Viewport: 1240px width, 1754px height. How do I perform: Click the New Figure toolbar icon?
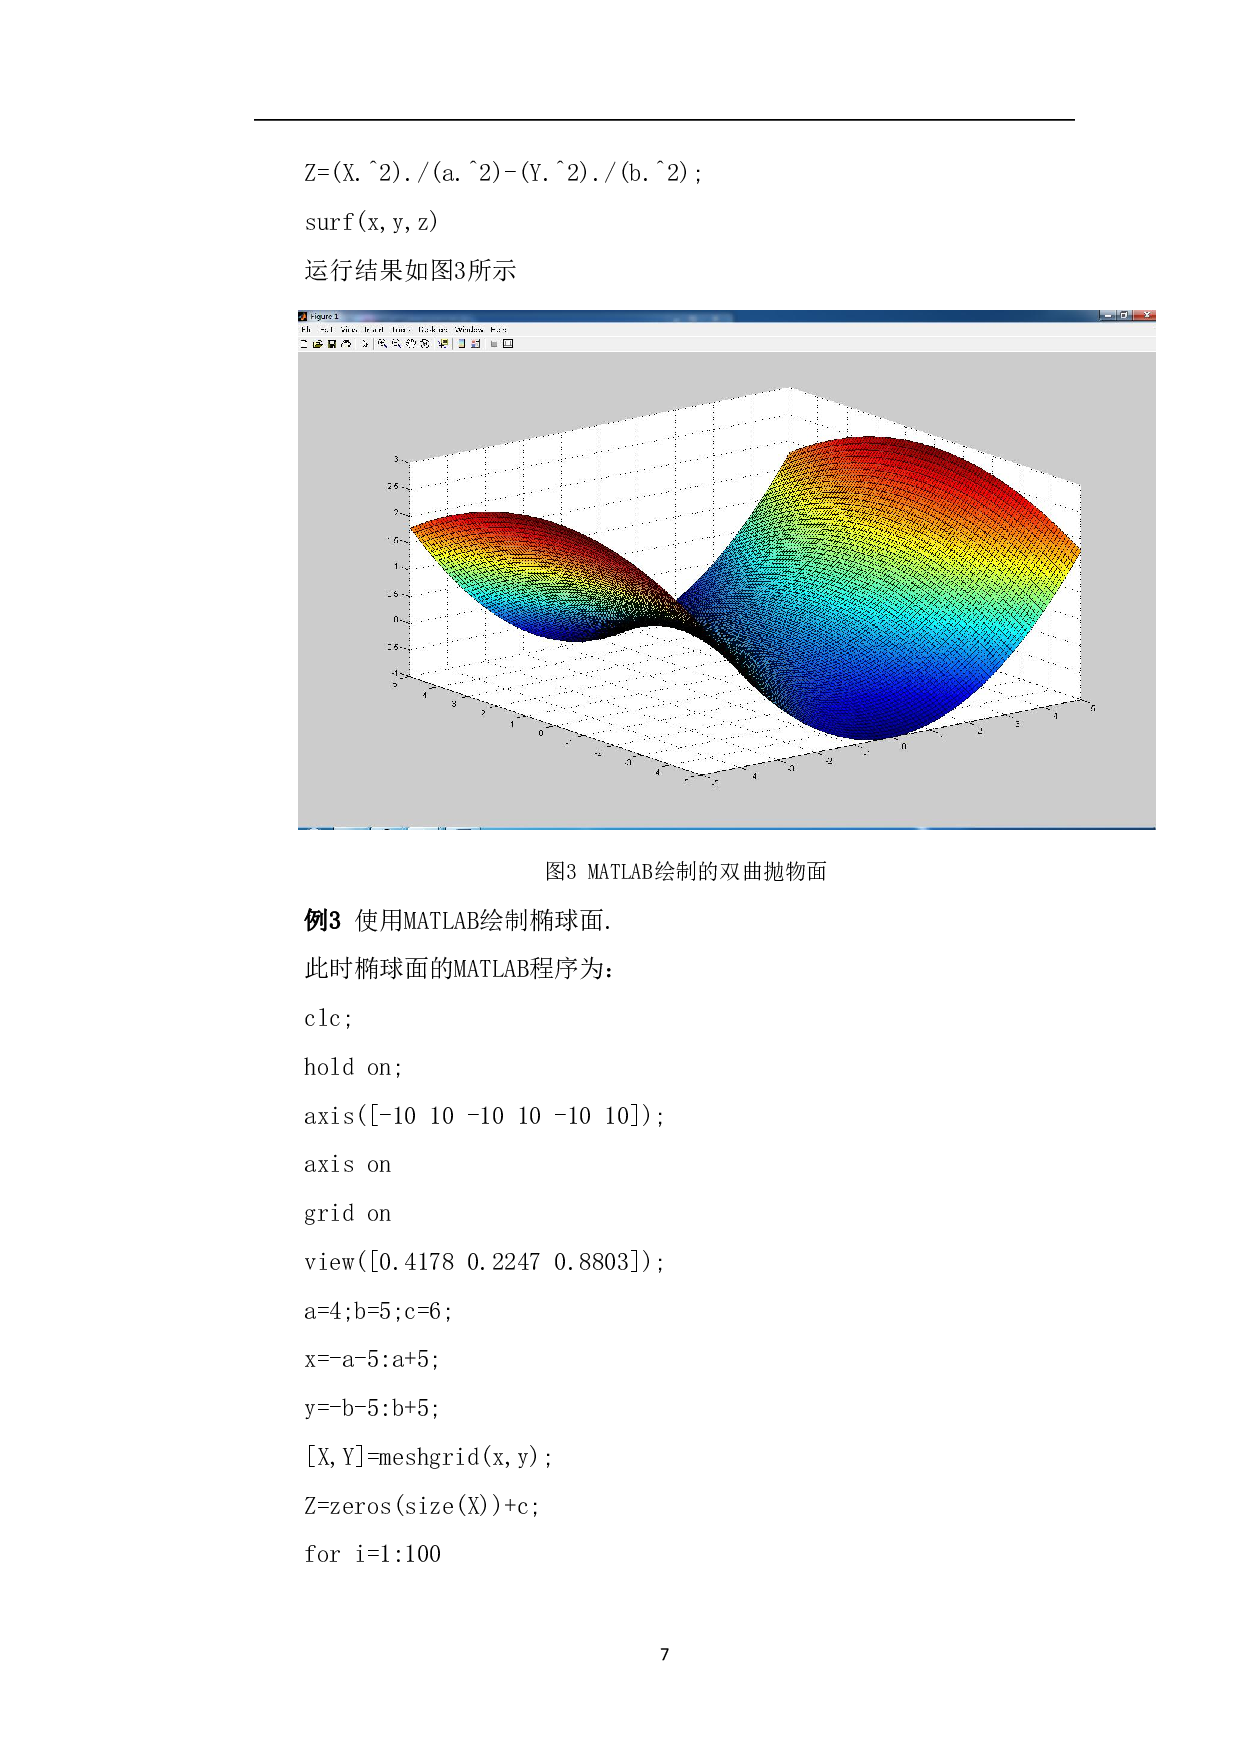(x=304, y=344)
